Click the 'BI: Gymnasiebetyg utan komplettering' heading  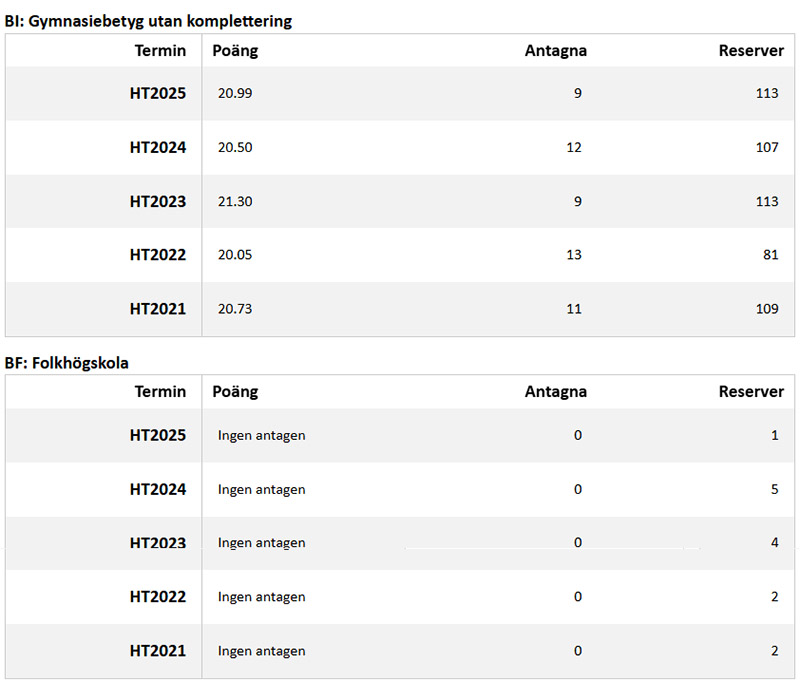tap(149, 20)
